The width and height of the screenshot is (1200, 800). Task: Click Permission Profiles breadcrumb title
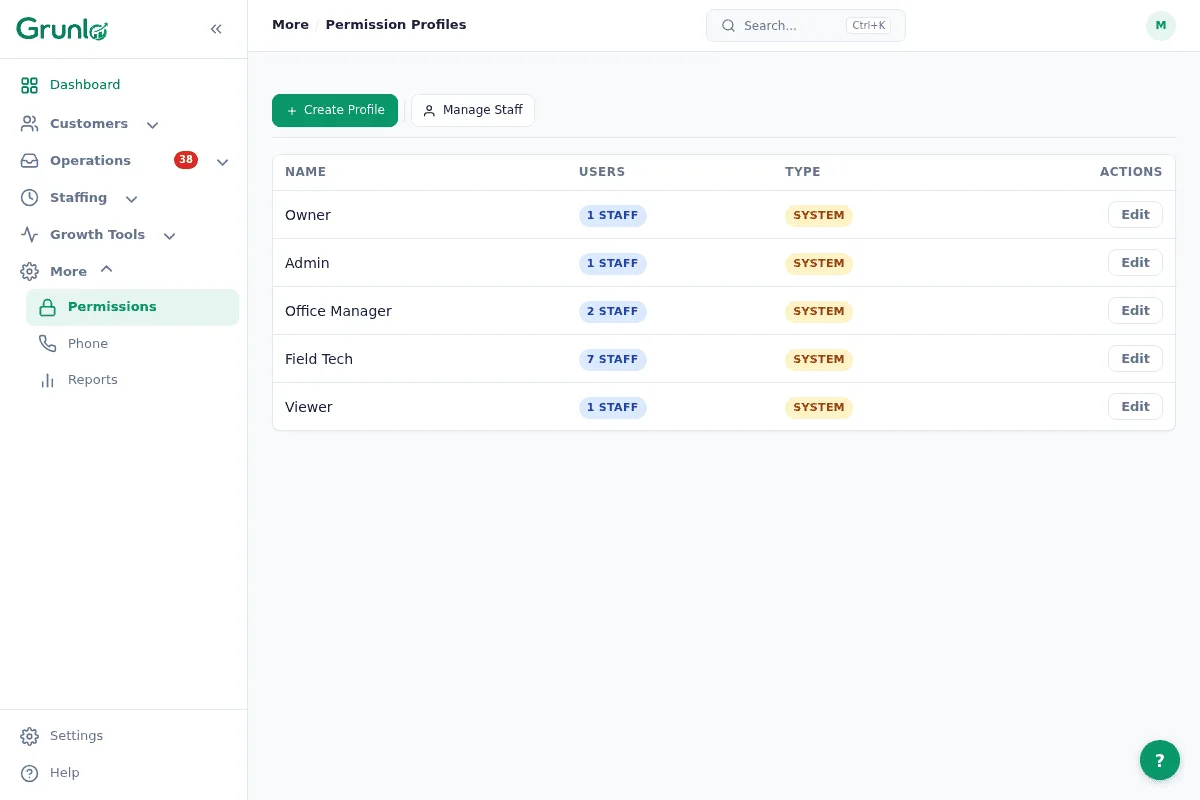396,25
